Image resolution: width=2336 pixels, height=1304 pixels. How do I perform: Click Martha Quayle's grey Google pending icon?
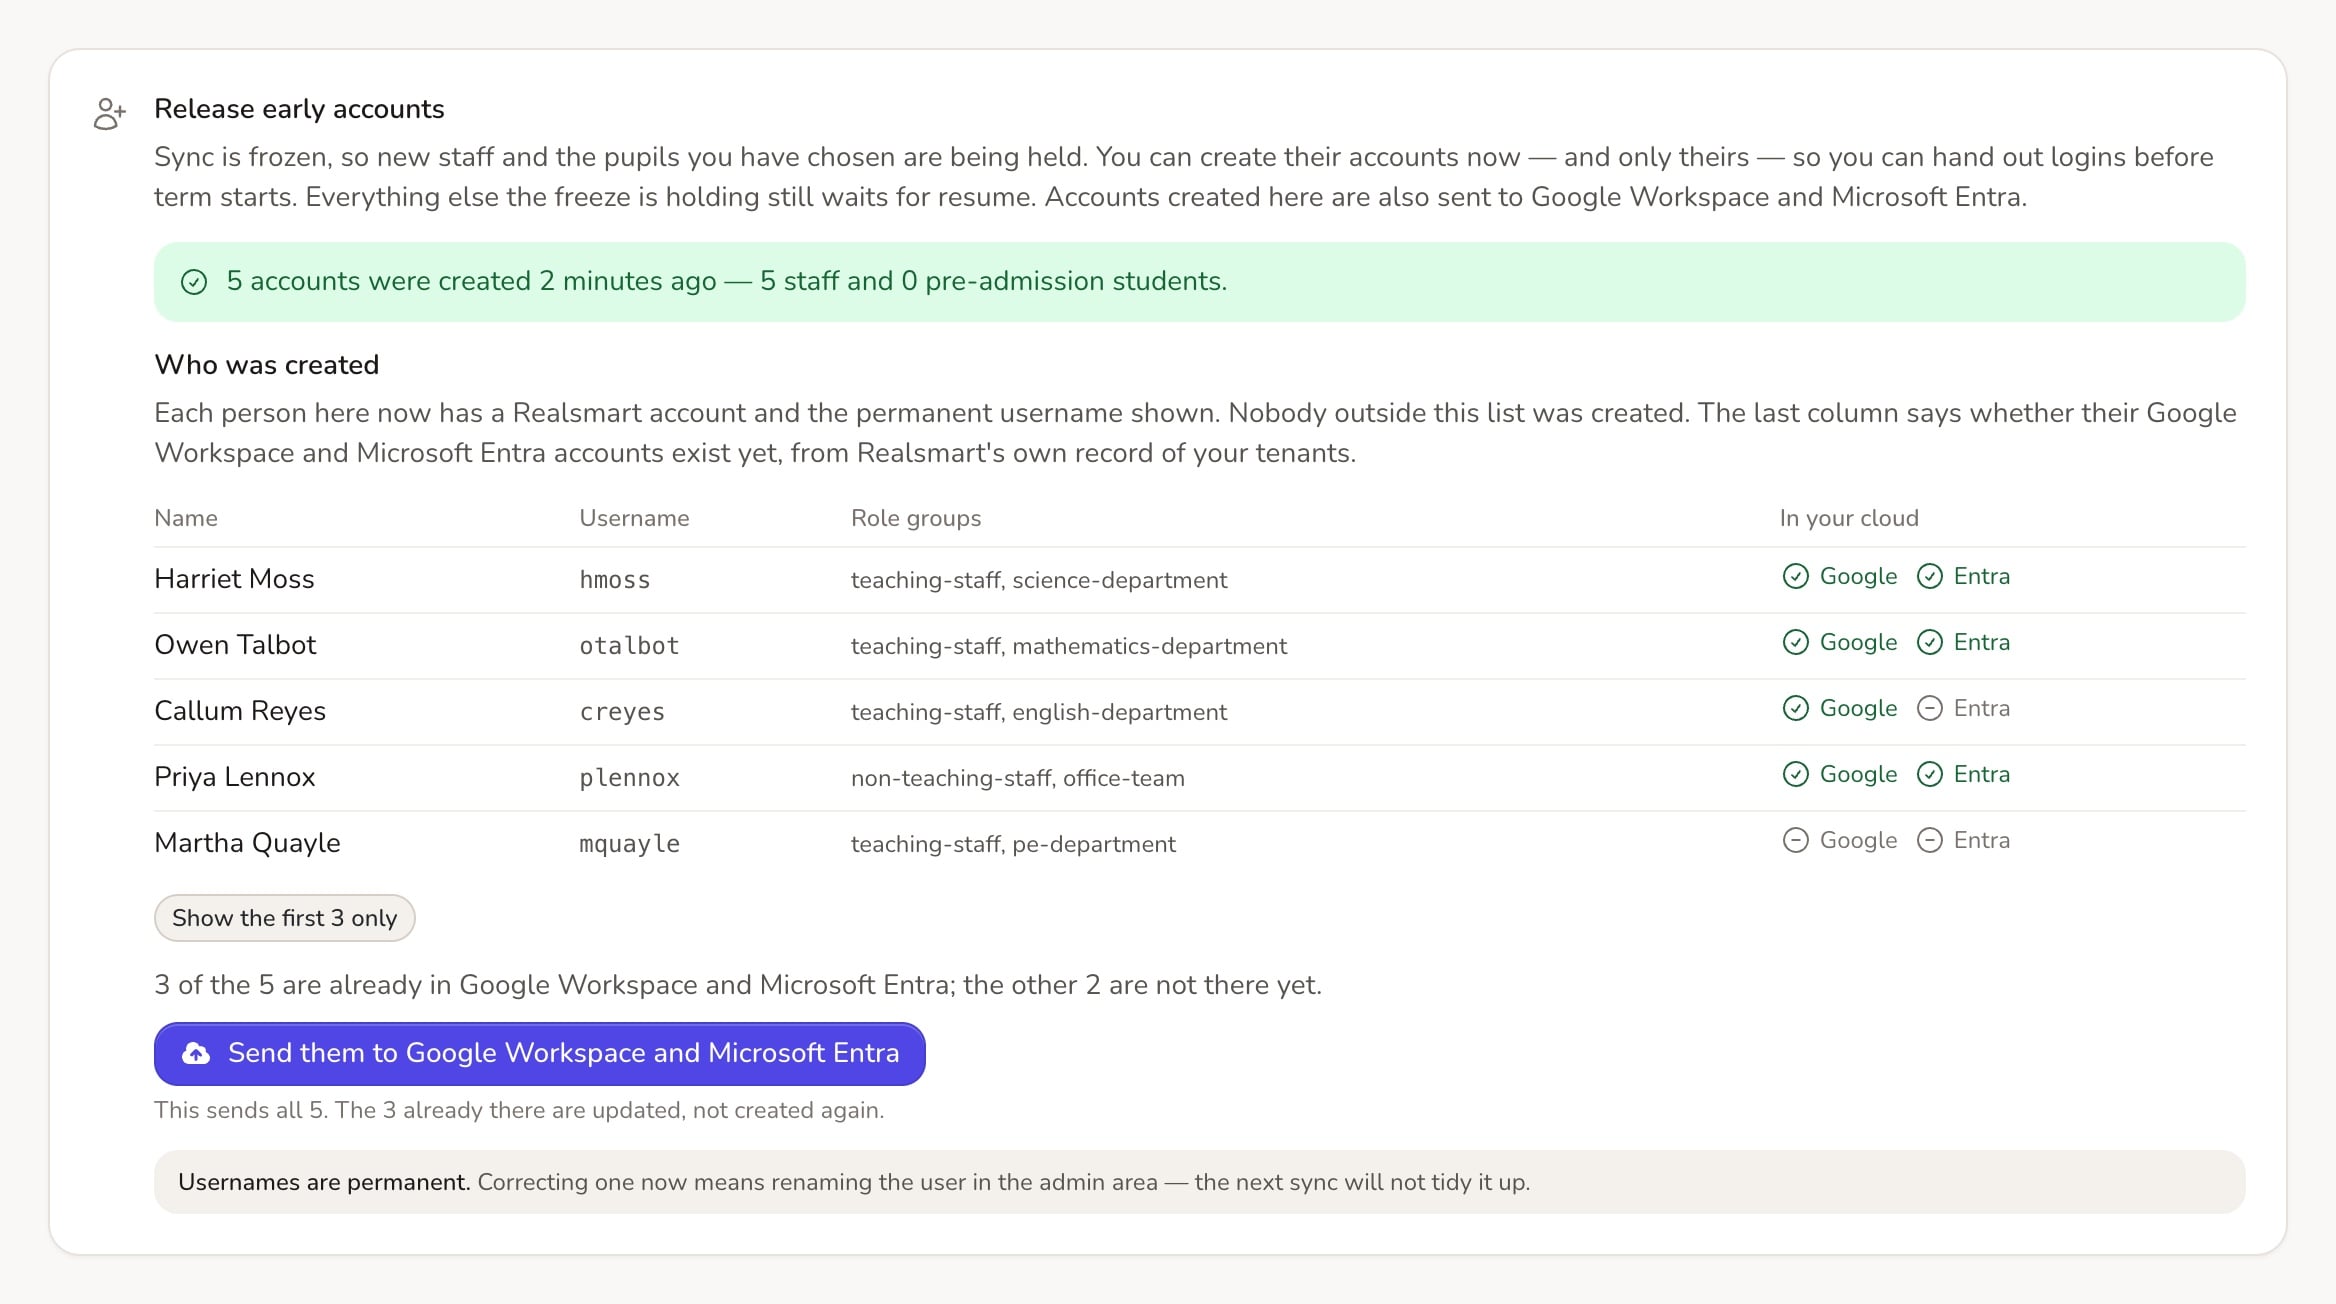[x=1796, y=840]
